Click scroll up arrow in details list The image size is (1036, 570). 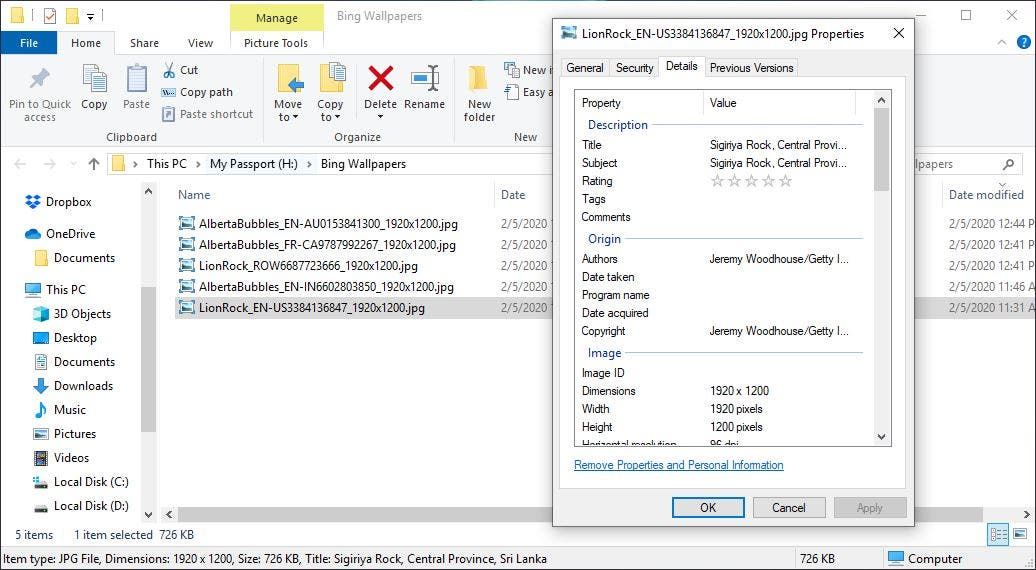click(881, 100)
